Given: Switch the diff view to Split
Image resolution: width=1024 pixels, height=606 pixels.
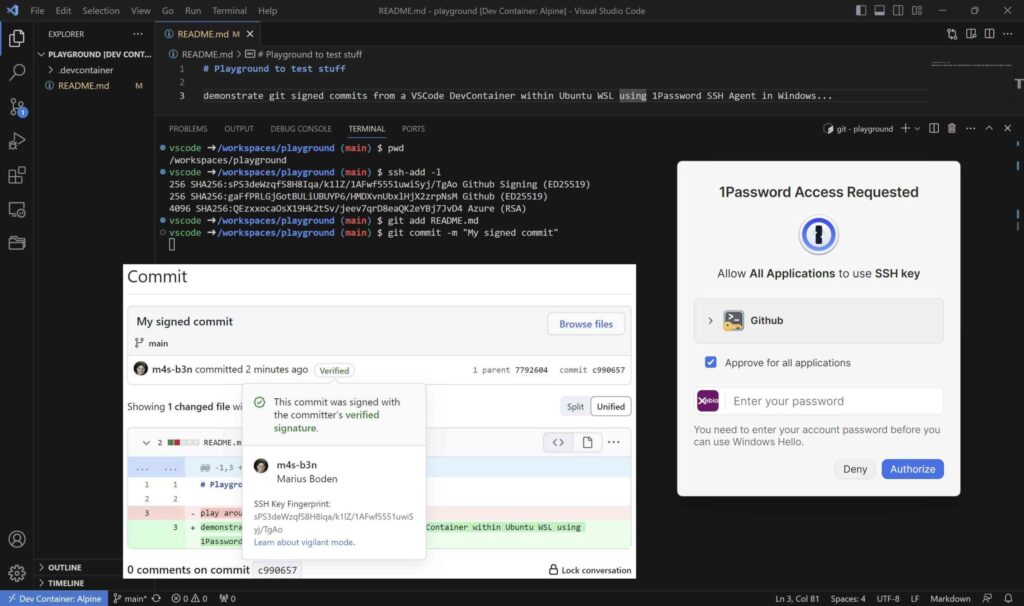Looking at the screenshot, I should tap(575, 406).
